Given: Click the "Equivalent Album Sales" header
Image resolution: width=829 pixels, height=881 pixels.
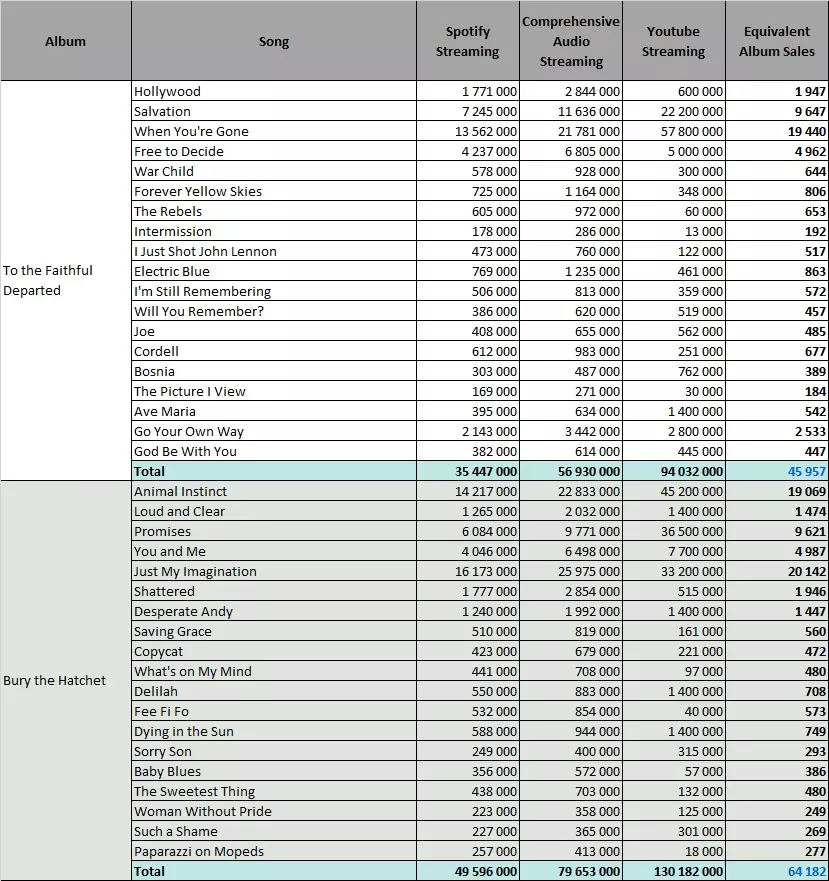Looking at the screenshot, I should (777, 41).
